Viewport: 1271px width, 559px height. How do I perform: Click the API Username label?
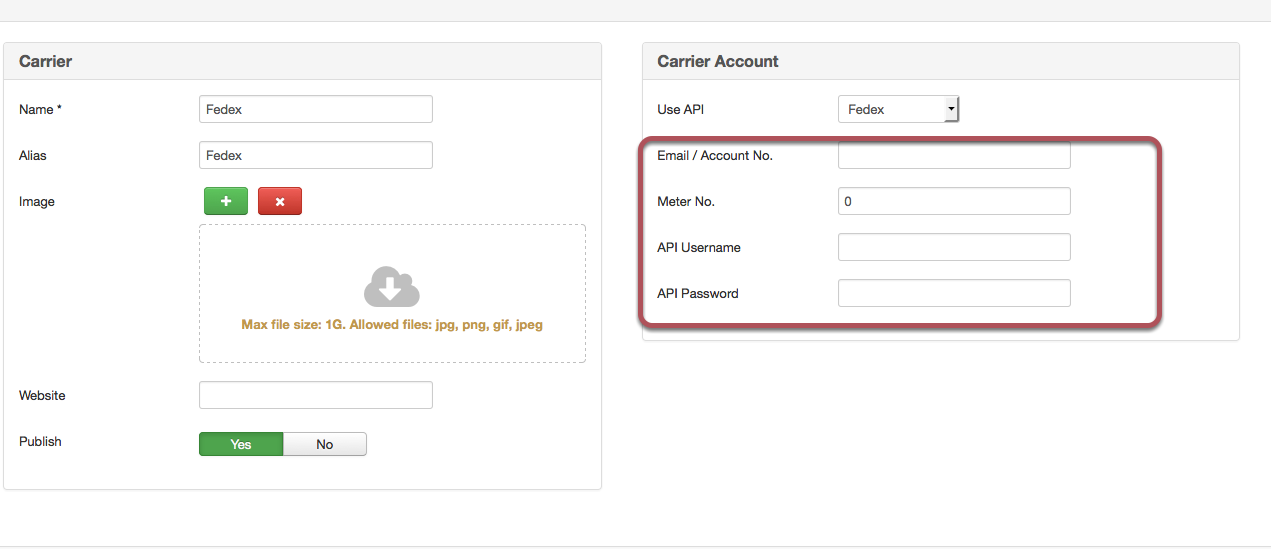699,247
